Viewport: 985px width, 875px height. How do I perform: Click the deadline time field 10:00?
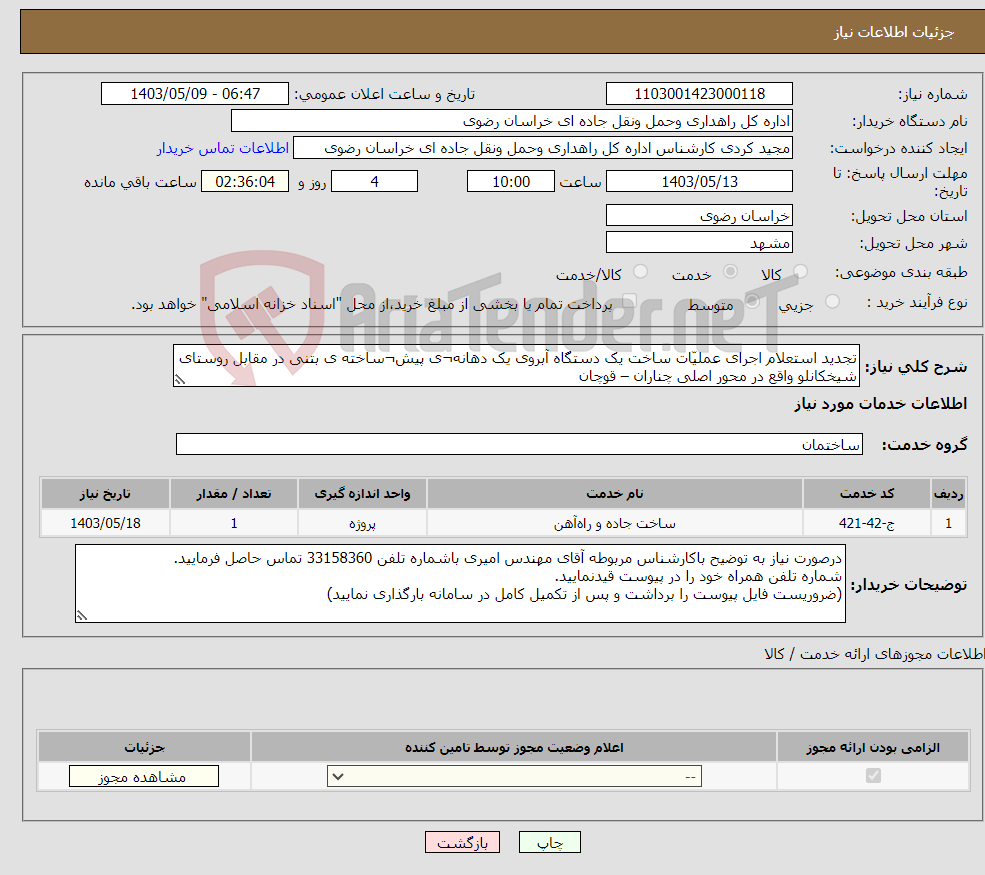(511, 182)
